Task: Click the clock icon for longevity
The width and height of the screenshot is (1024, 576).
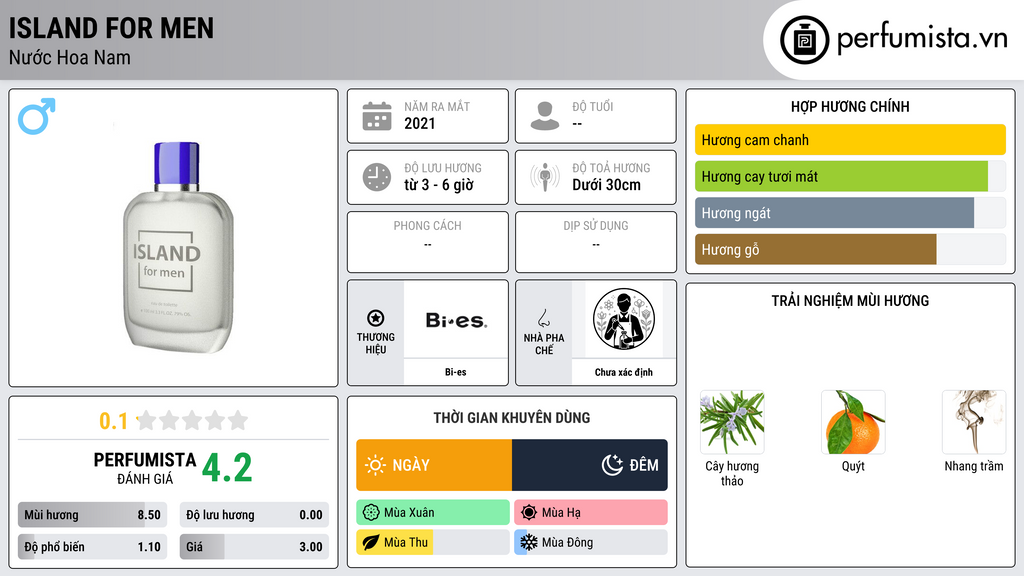Action: 377,177
